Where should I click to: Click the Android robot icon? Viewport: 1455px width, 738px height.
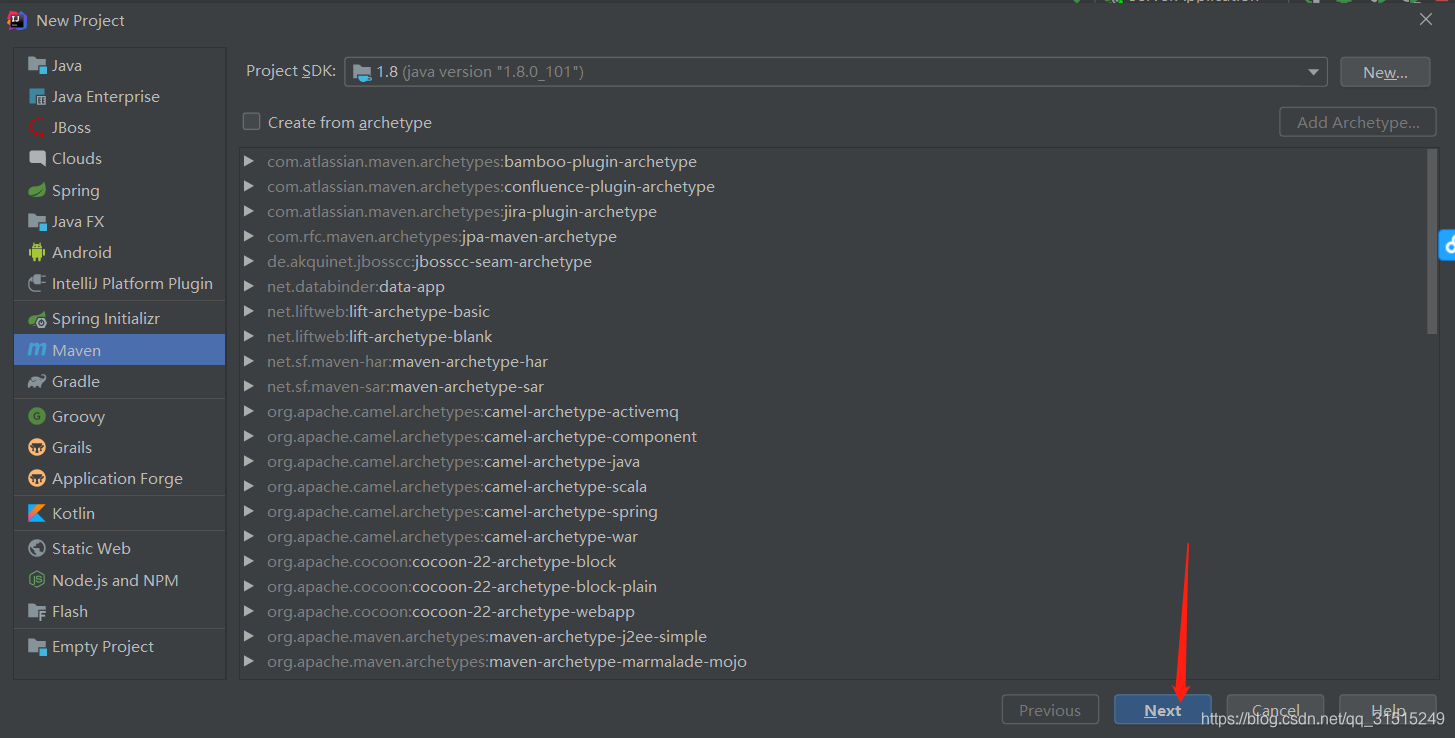click(x=37, y=253)
